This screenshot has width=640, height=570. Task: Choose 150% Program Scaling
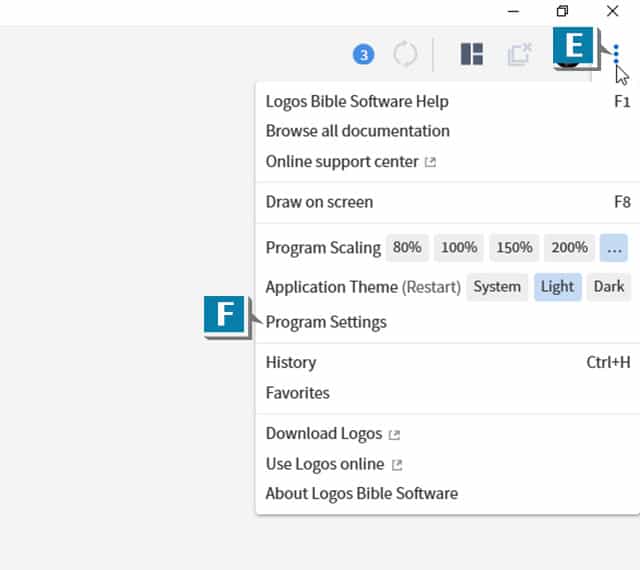514,247
